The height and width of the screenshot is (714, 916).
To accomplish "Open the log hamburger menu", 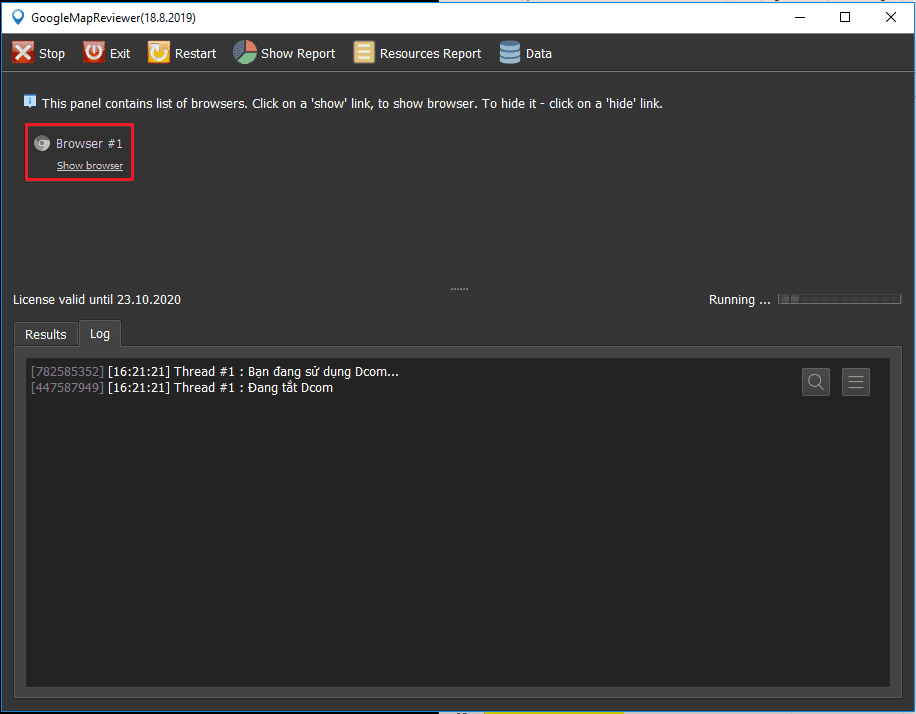I will [x=856, y=381].
